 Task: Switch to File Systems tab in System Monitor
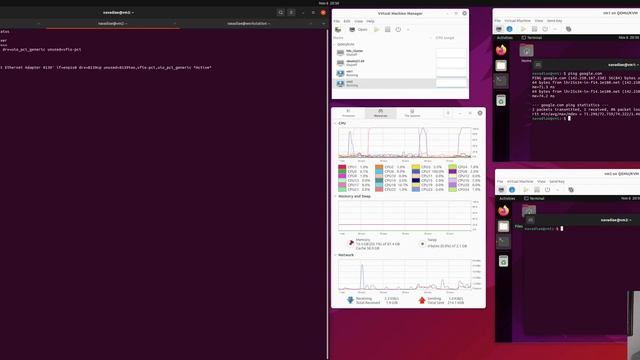(412, 113)
